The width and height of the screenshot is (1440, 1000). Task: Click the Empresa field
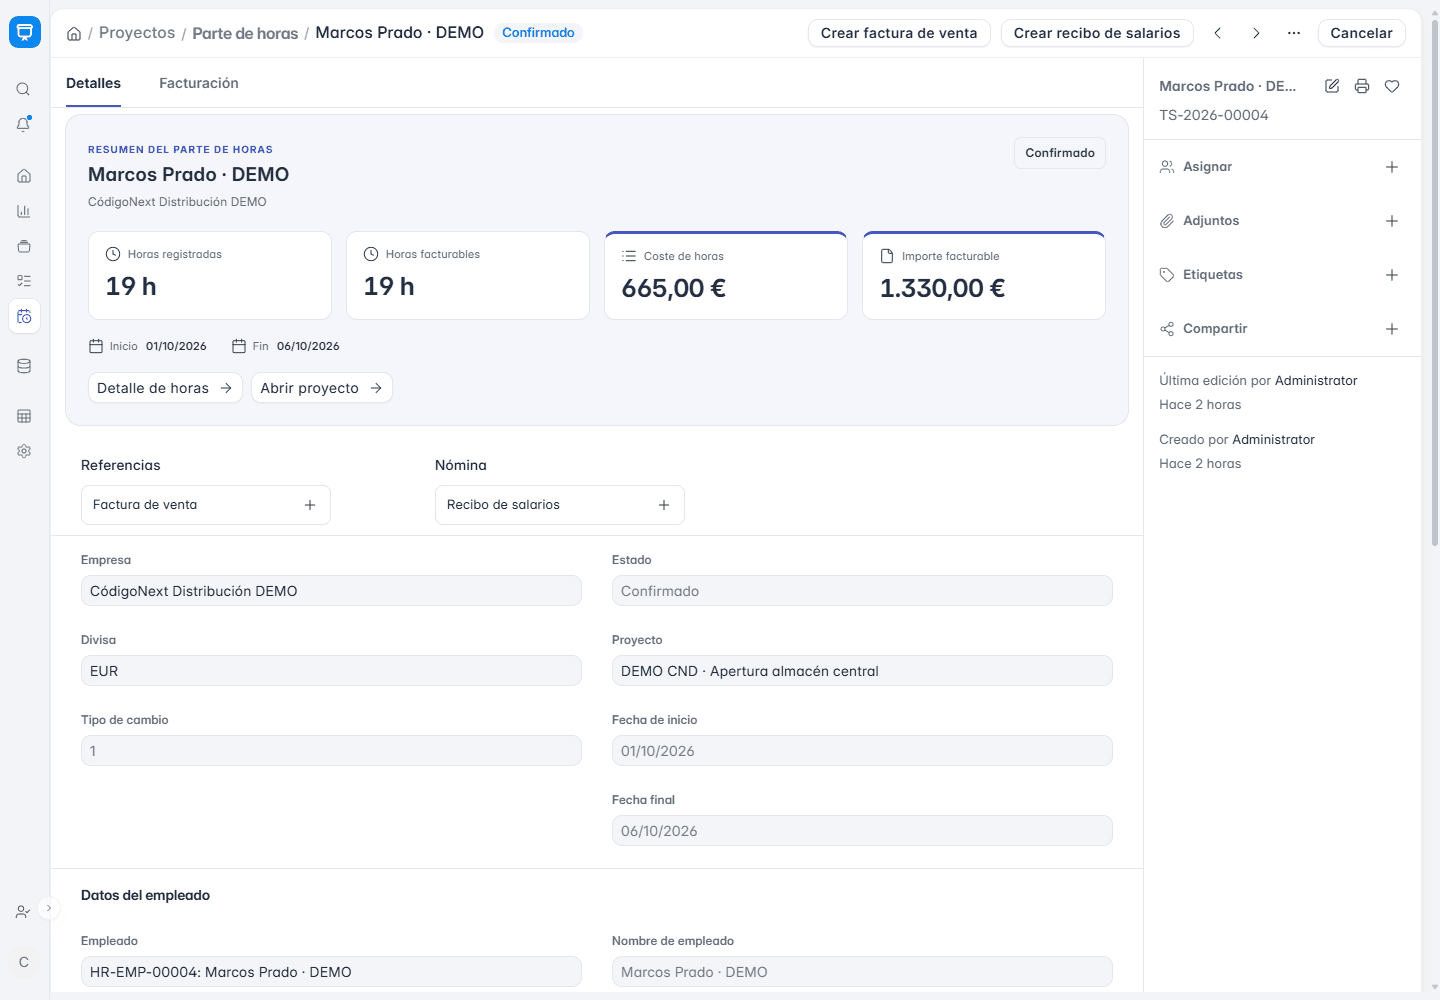[331, 591]
